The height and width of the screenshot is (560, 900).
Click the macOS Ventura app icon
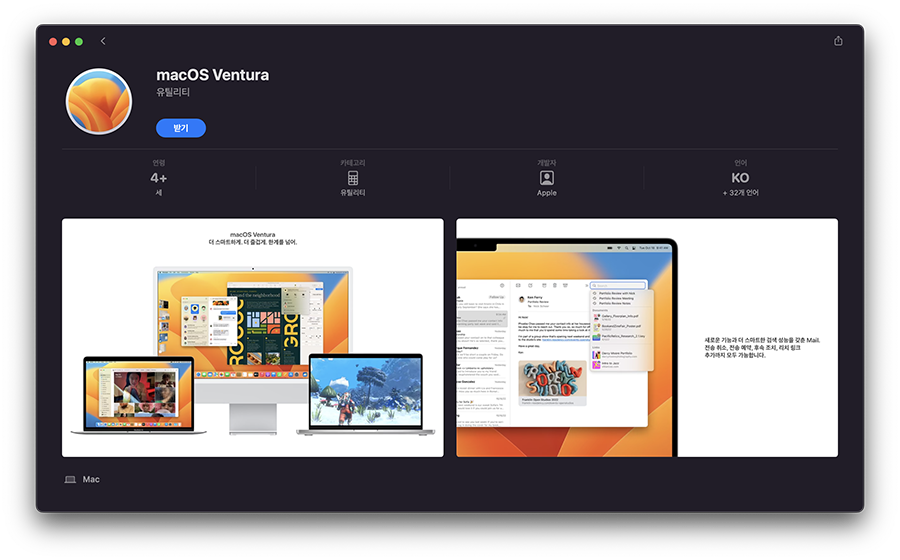point(99,101)
